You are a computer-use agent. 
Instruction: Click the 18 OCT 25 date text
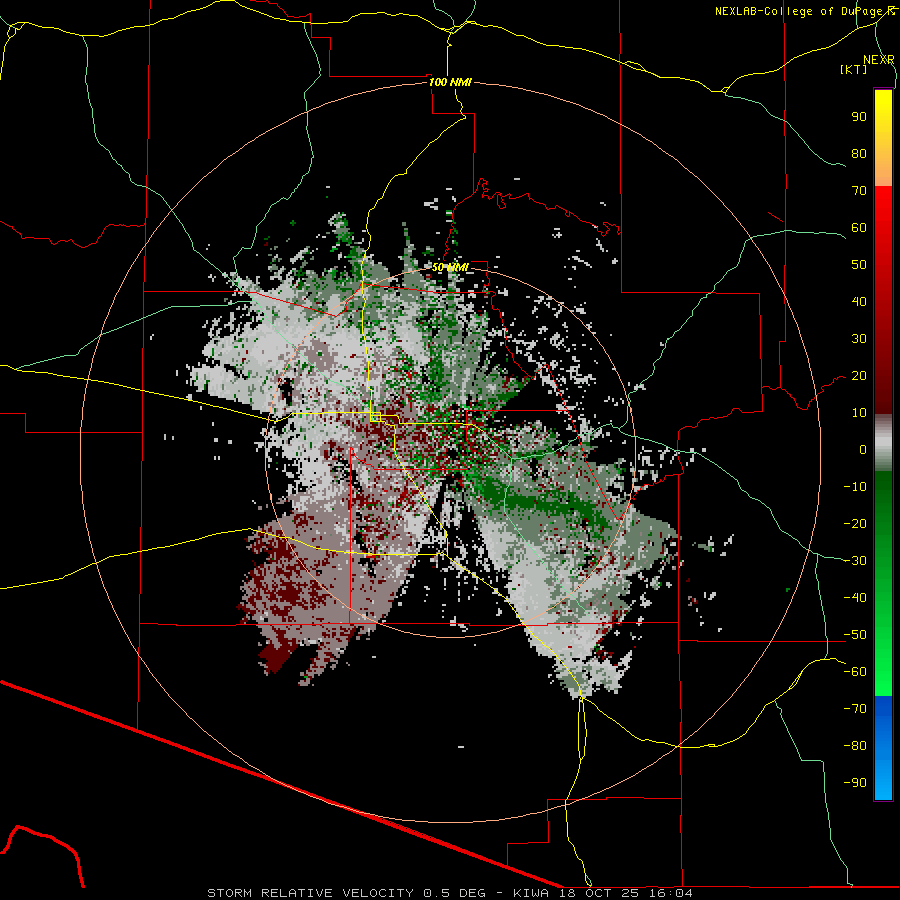coord(599,893)
